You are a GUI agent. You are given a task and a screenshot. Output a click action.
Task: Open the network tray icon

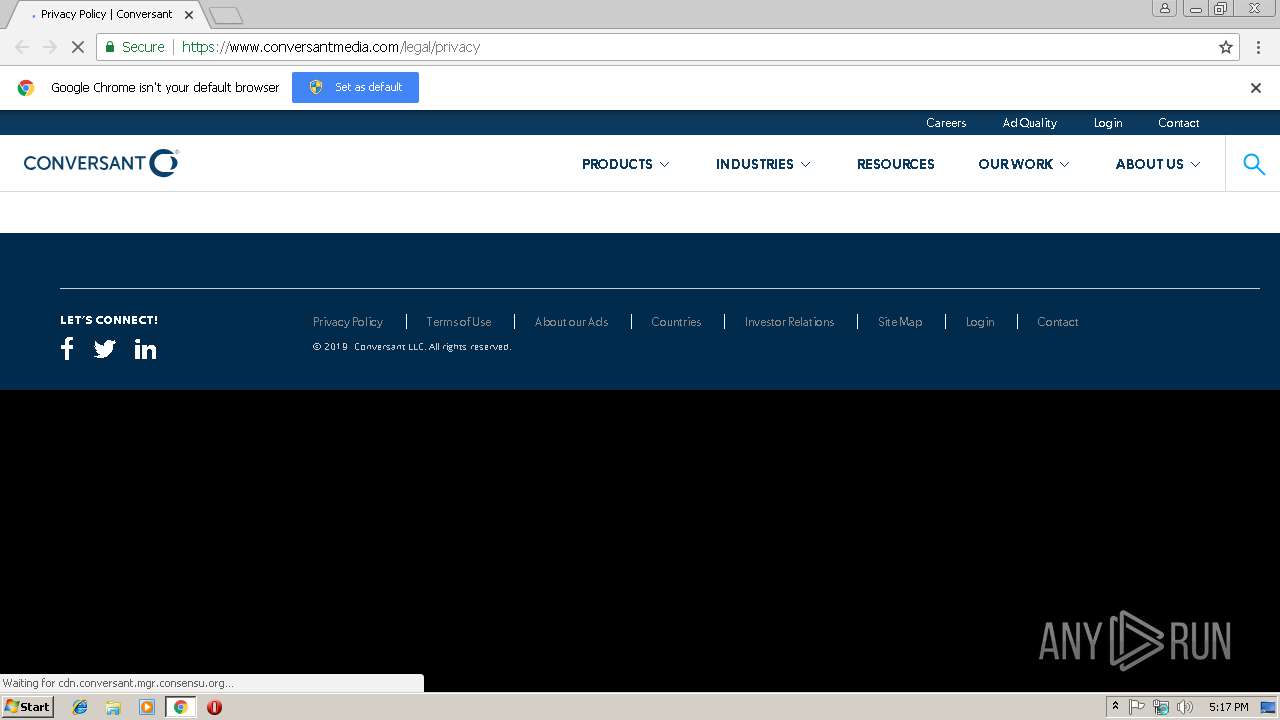pos(1161,707)
